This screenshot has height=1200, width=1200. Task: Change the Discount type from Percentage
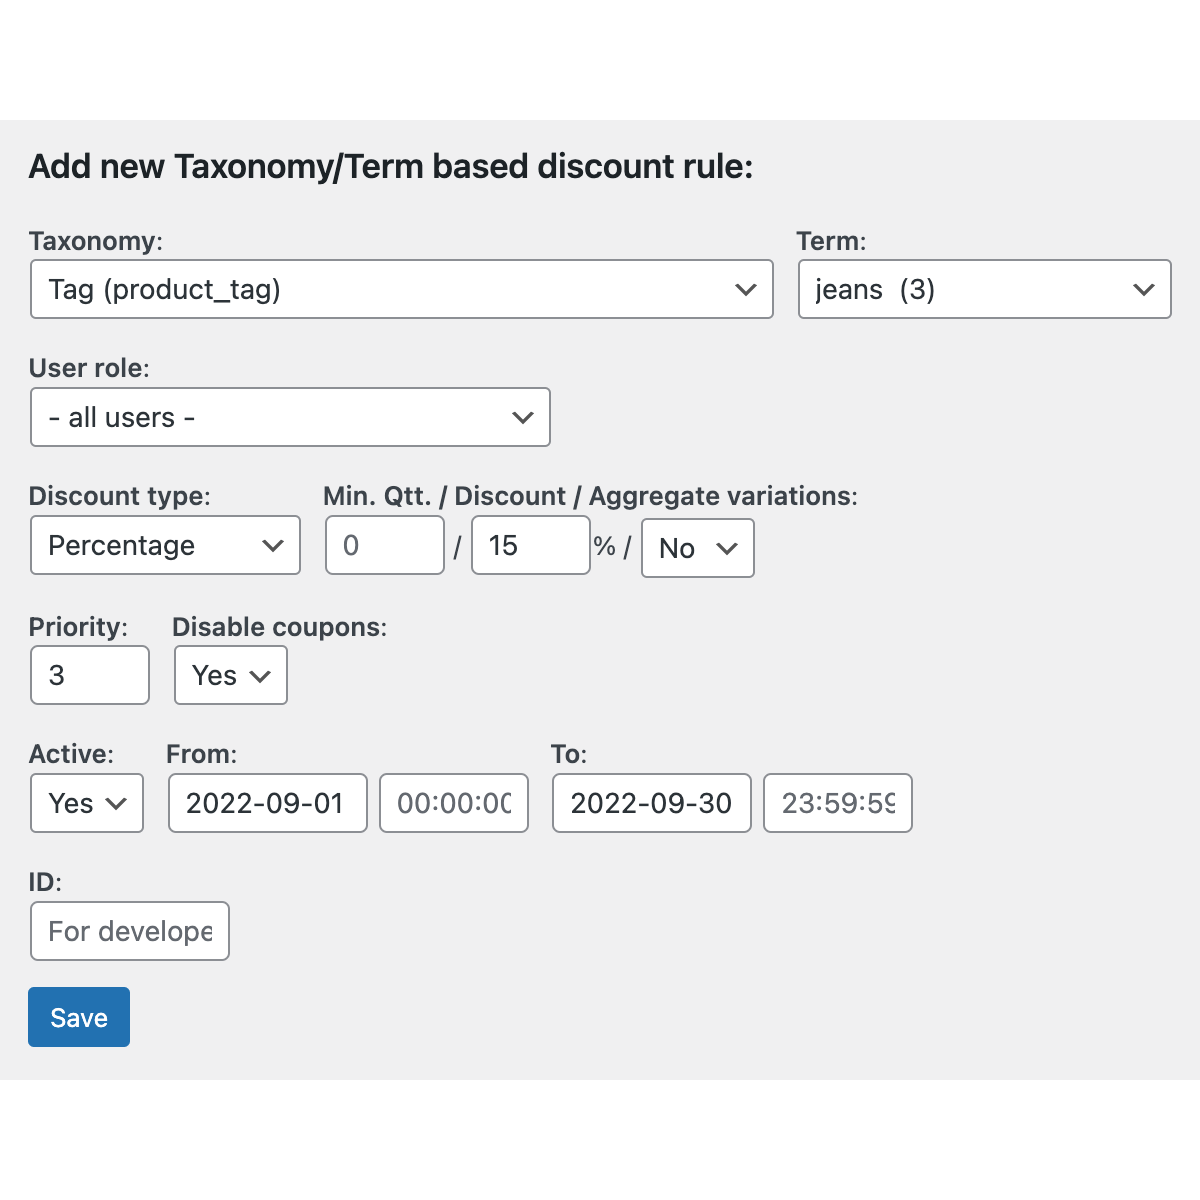(x=165, y=546)
